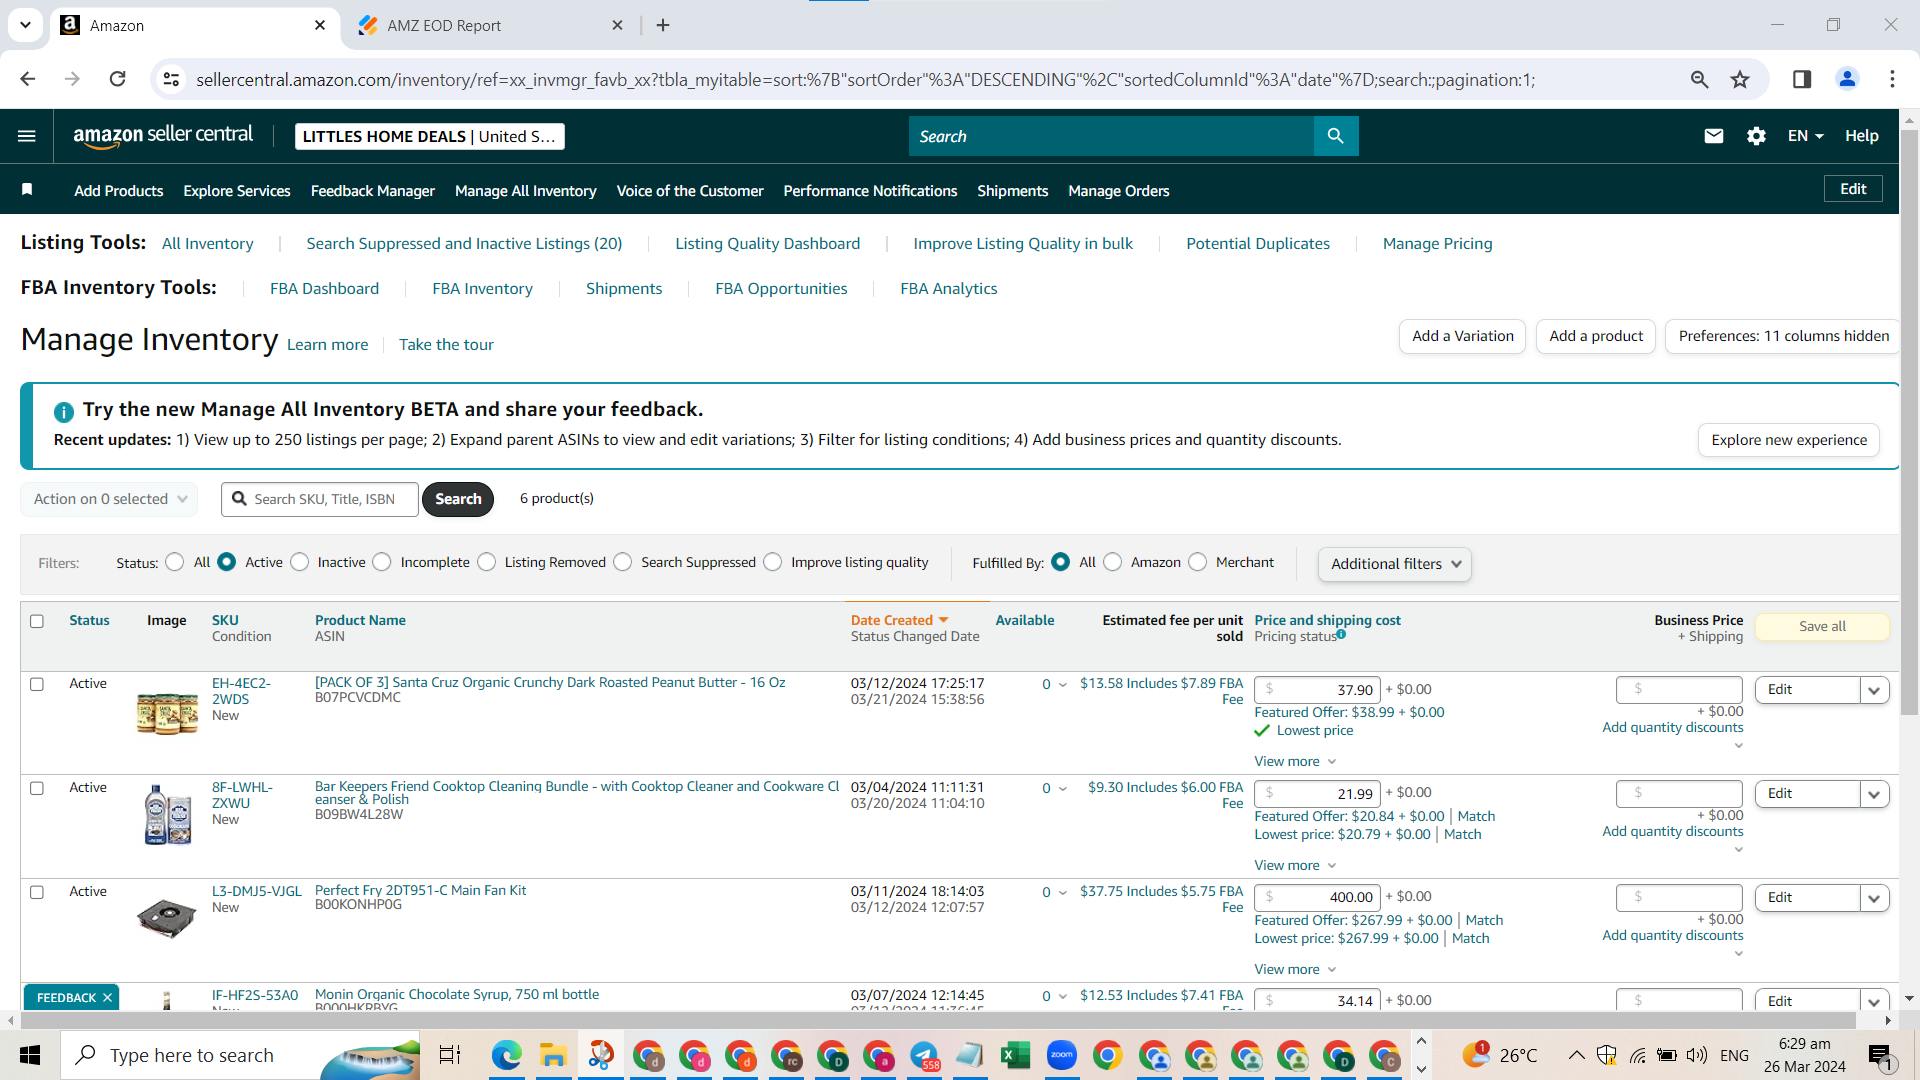Select the Search Suppressed filter

coord(623,562)
